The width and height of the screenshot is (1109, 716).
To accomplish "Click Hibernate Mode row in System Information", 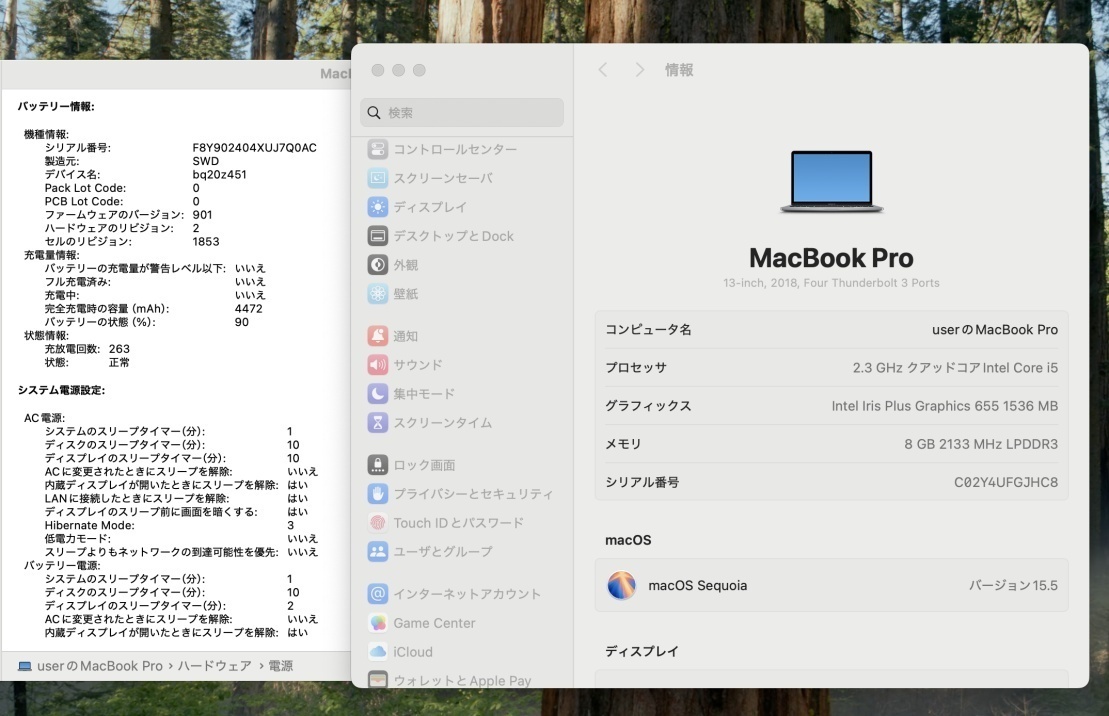I will tap(169, 526).
